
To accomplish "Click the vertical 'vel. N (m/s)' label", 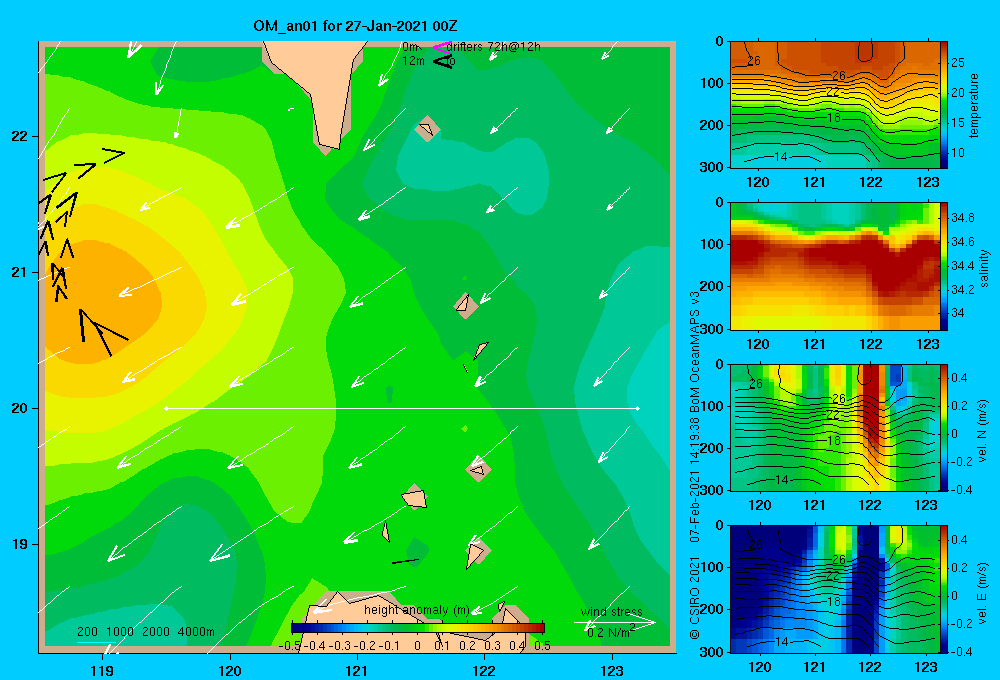I will tap(983, 431).
